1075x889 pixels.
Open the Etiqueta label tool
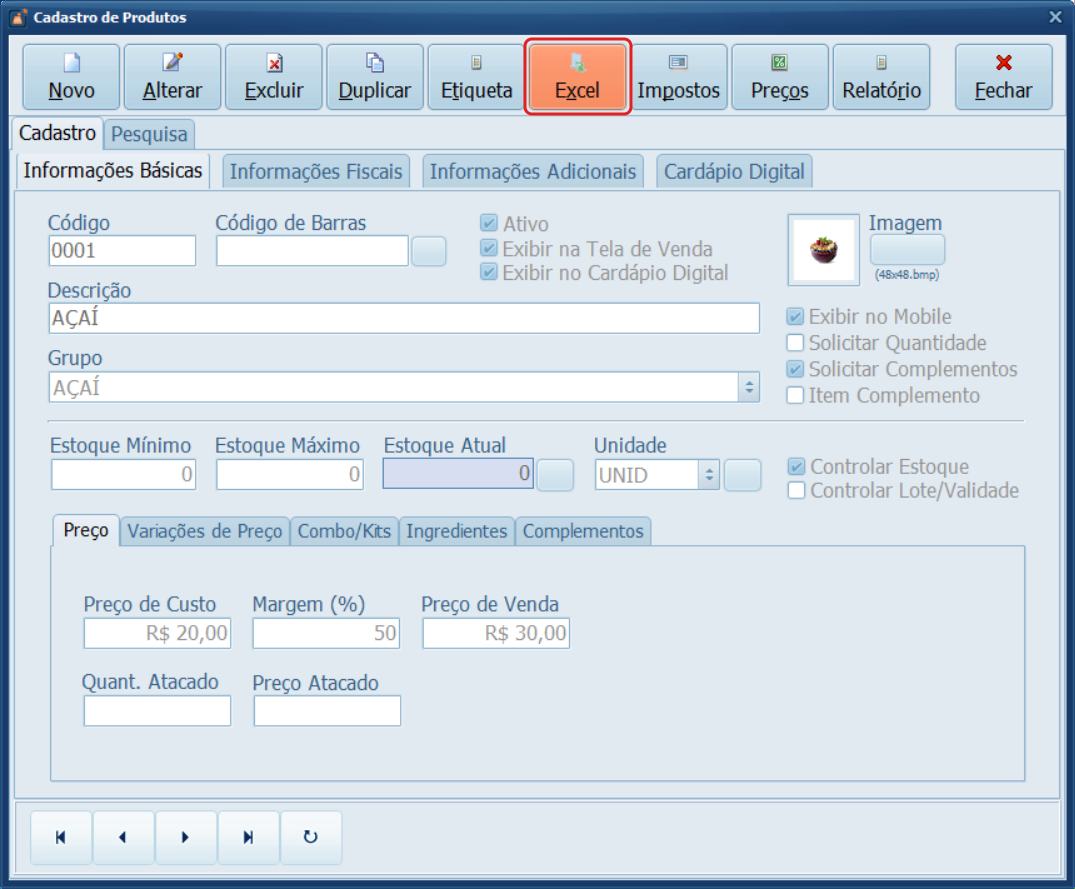476,77
